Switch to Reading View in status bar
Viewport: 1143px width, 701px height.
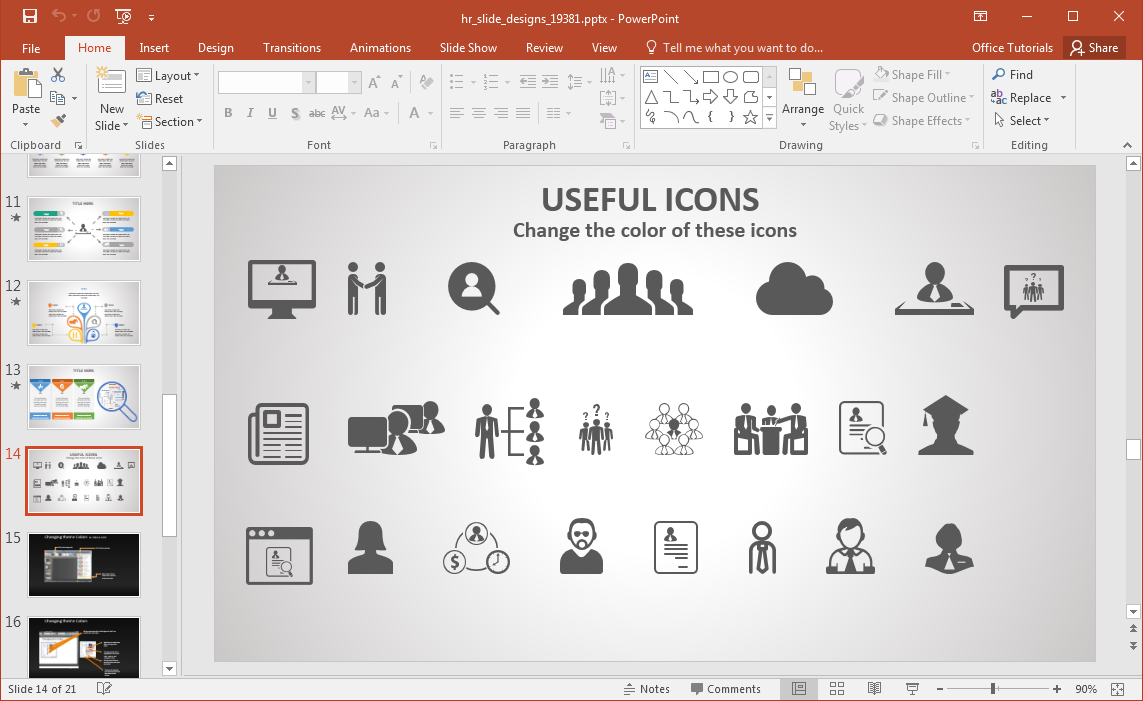coord(874,689)
